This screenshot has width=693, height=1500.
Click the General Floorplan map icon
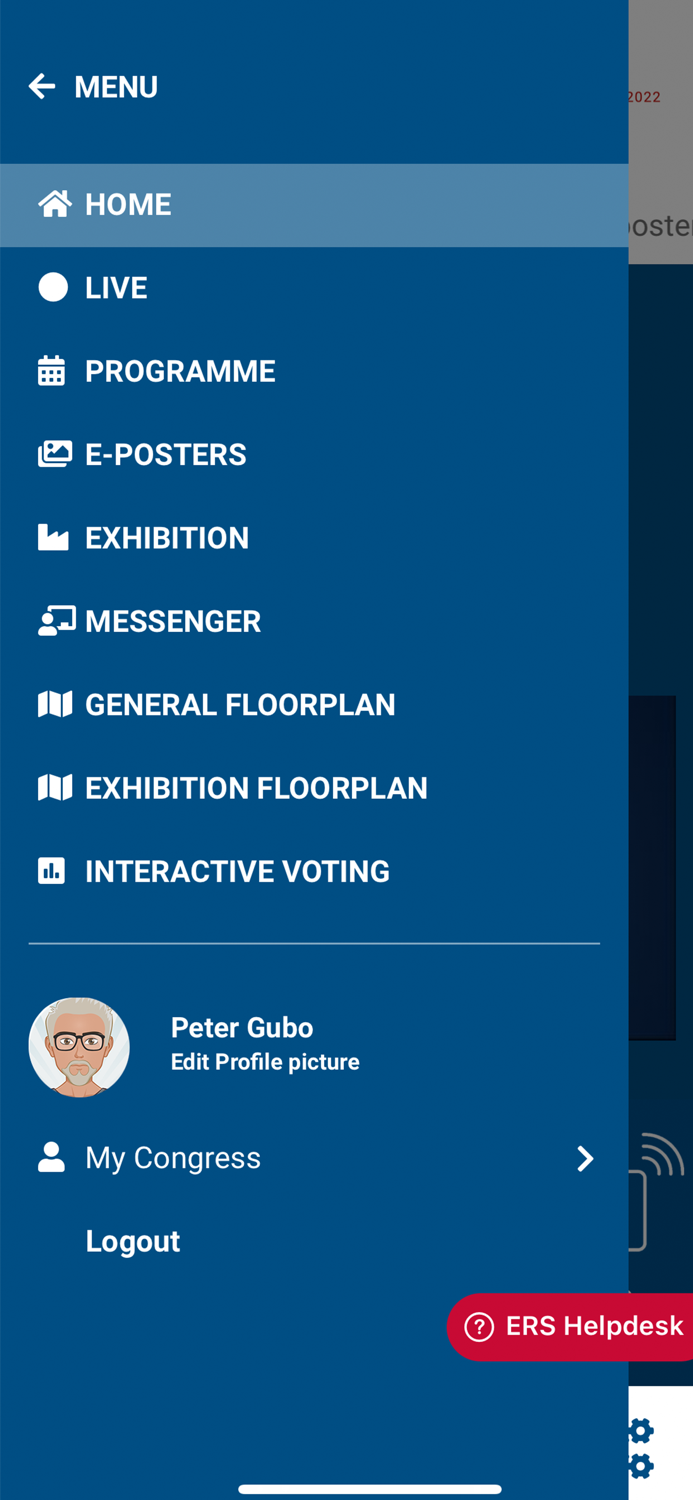54,704
